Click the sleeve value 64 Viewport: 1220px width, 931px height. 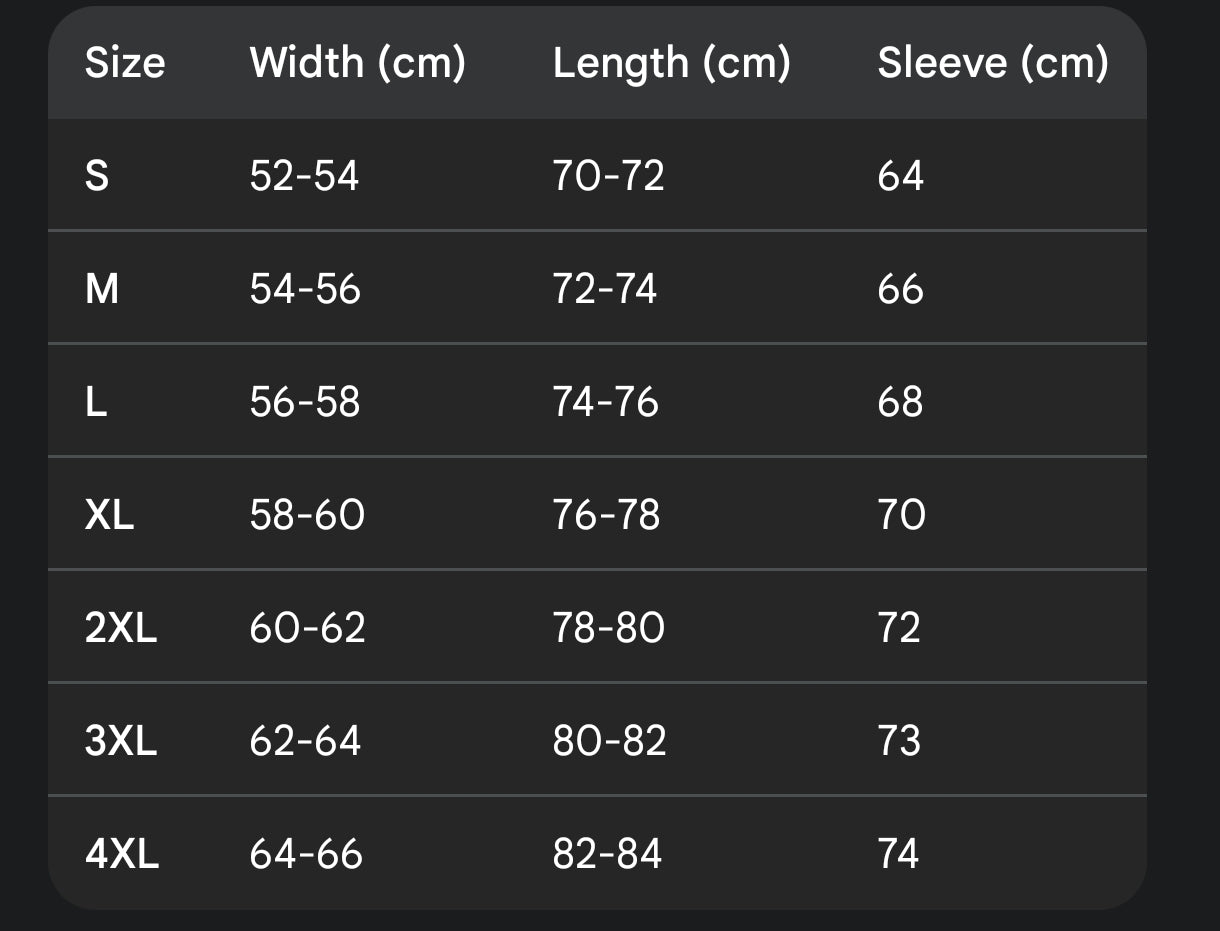900,176
